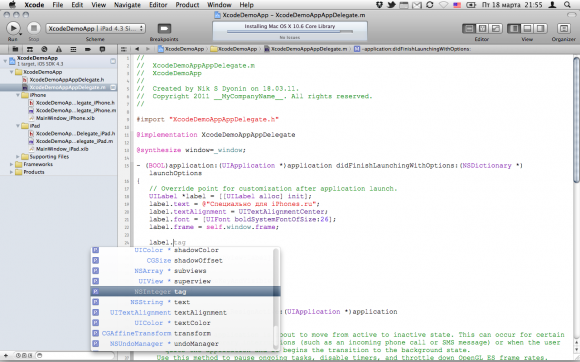Go forward in editor history
The width and height of the screenshot is (580, 362).
point(148,49)
